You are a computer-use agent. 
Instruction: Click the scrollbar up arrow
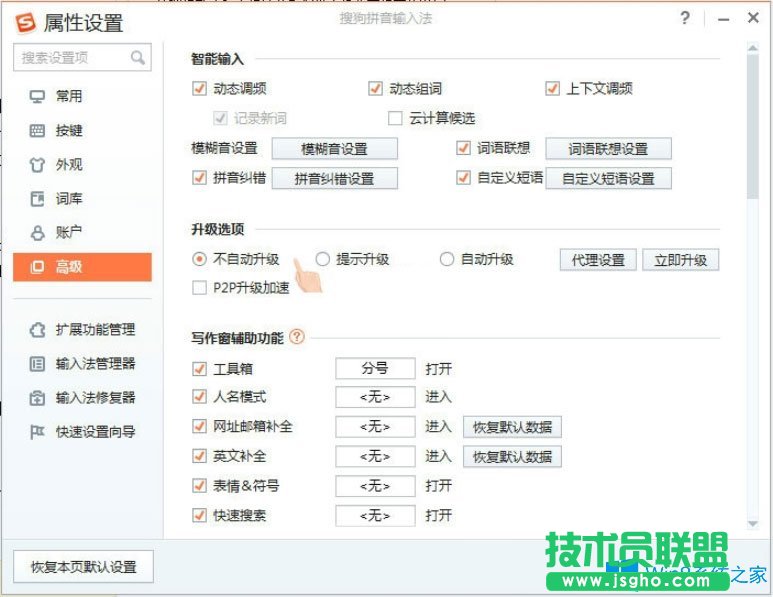[753, 48]
